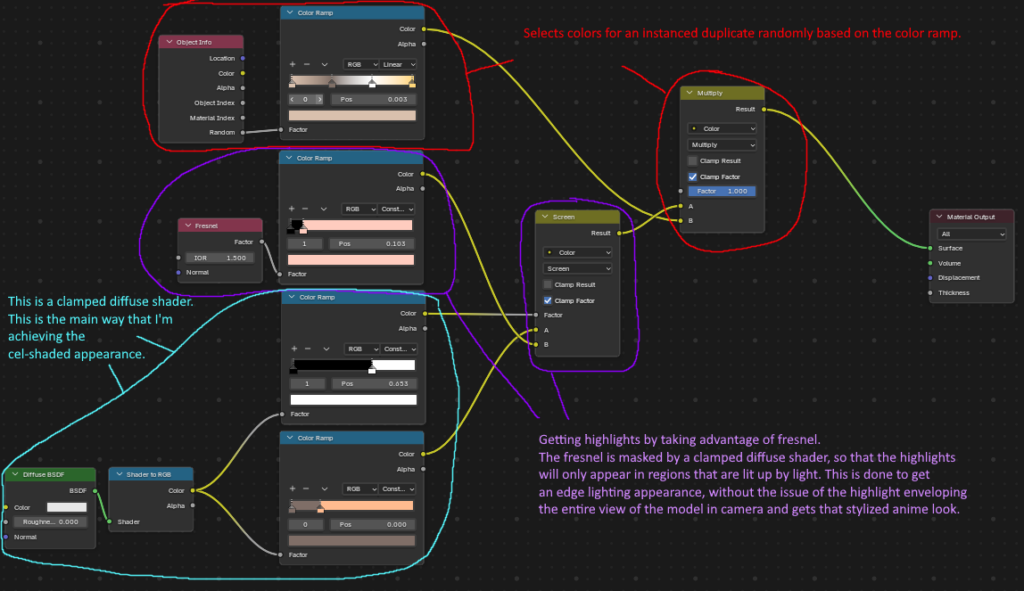Viewport: 1024px width, 591px height.
Task: Open the Multiply blend mode dropdown
Action: 722,145
